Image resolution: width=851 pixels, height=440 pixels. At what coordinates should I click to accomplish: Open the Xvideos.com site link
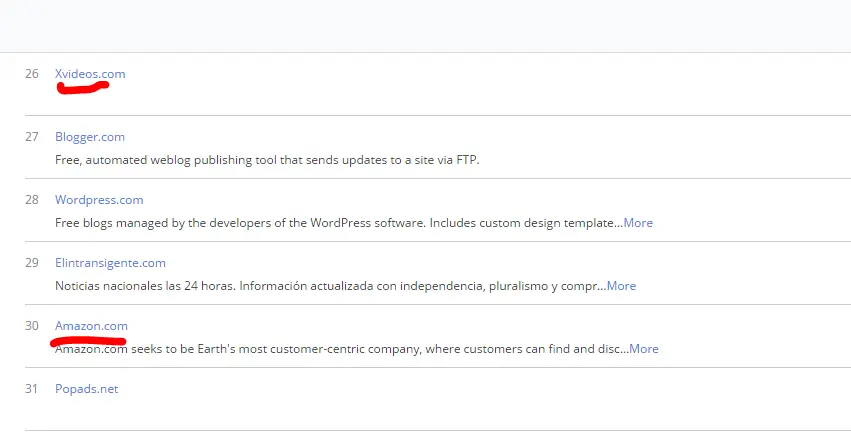coord(90,74)
